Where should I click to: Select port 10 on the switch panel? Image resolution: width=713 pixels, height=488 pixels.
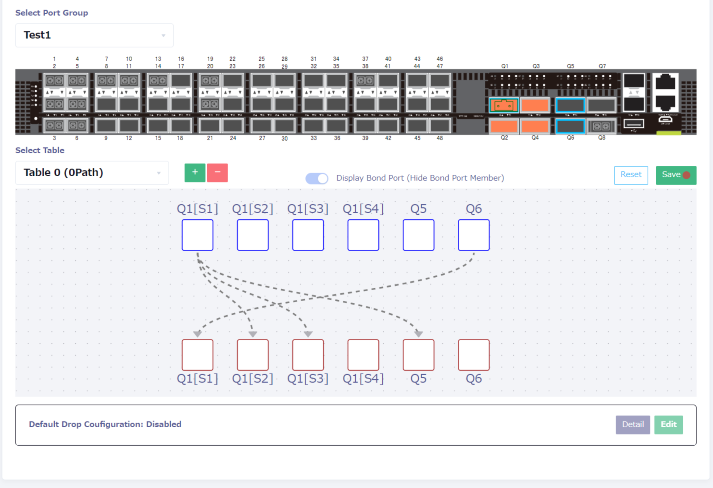pos(129,81)
